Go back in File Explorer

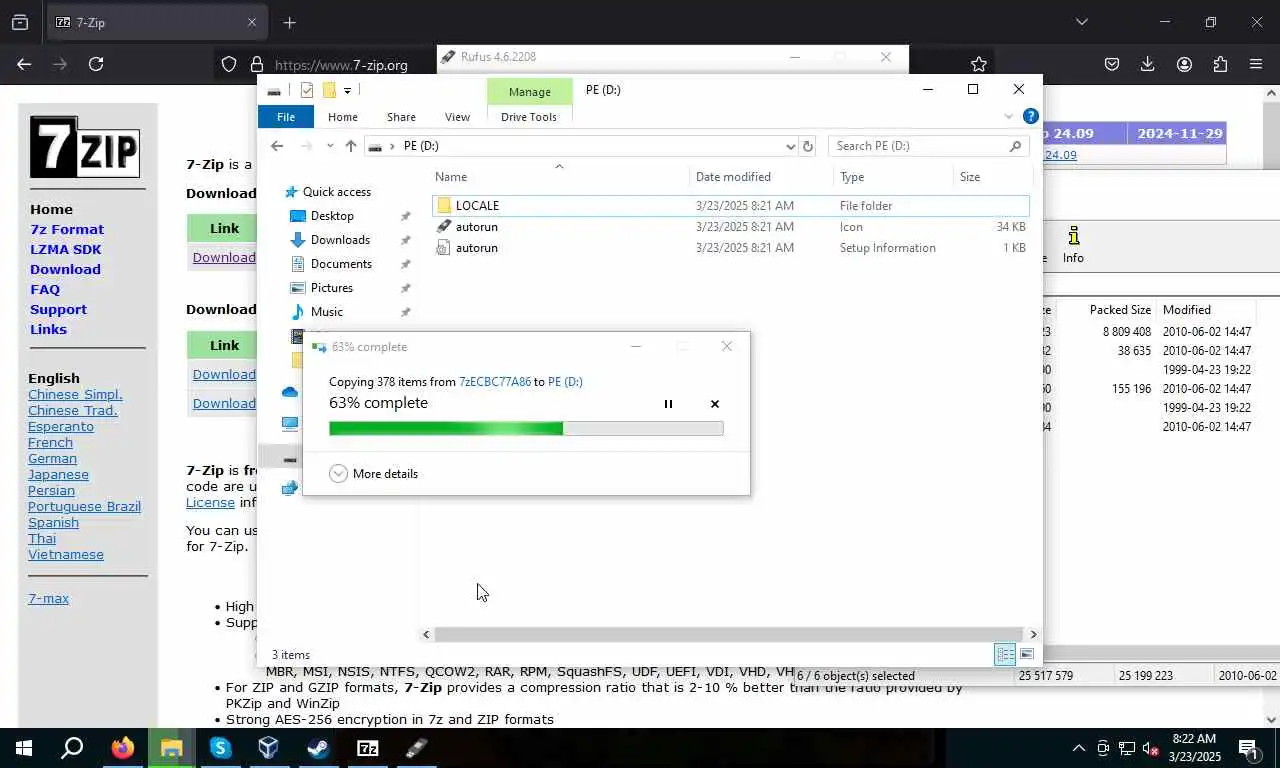(277, 146)
